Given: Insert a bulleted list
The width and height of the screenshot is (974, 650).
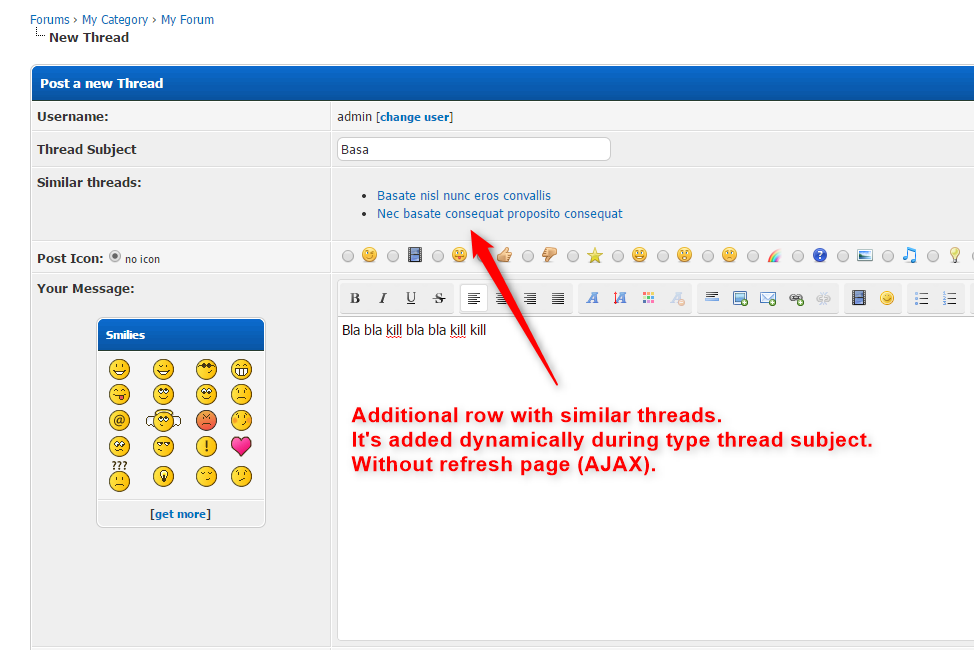Looking at the screenshot, I should 922,298.
